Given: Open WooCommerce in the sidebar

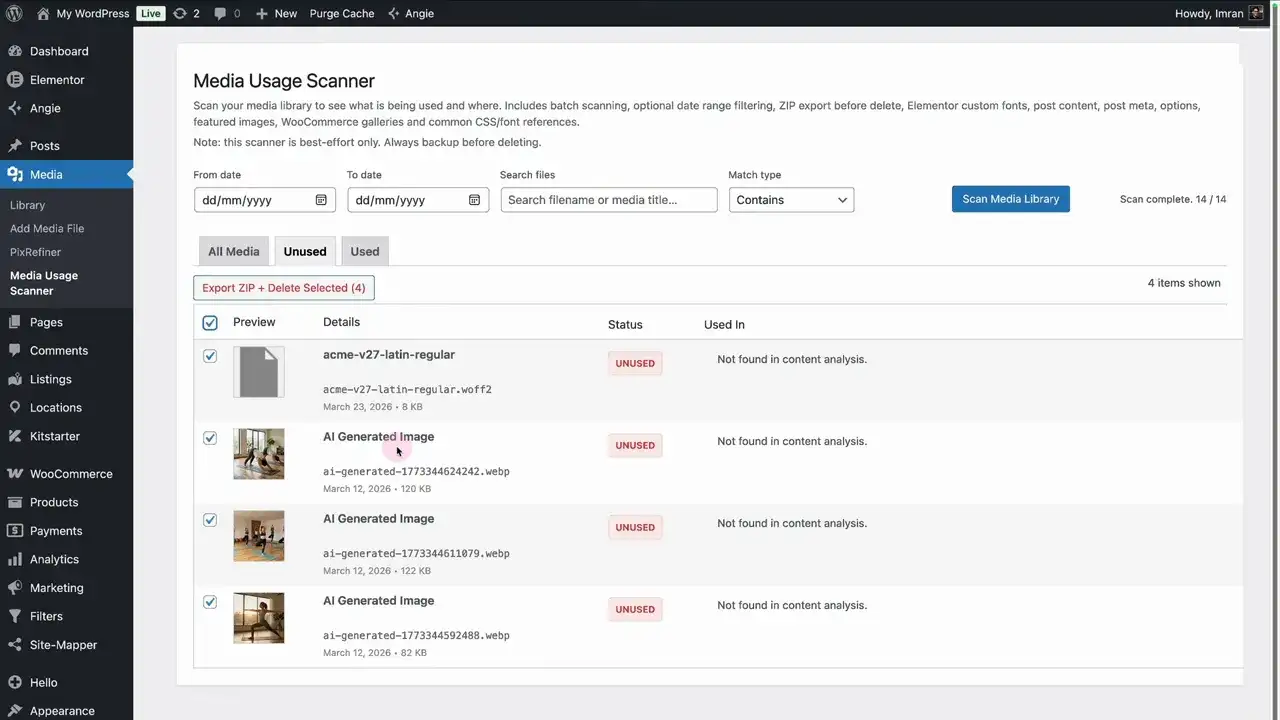Looking at the screenshot, I should pyautogui.click(x=70, y=474).
